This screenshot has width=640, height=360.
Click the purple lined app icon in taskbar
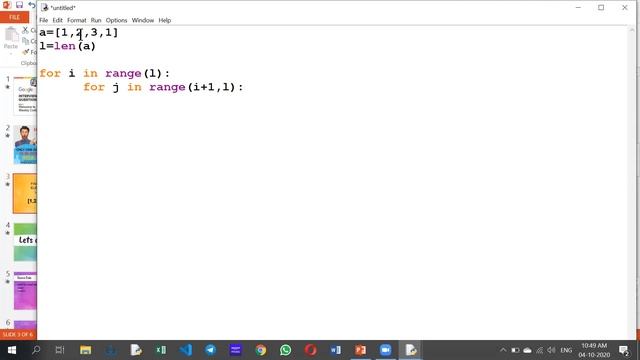[x=236, y=350]
